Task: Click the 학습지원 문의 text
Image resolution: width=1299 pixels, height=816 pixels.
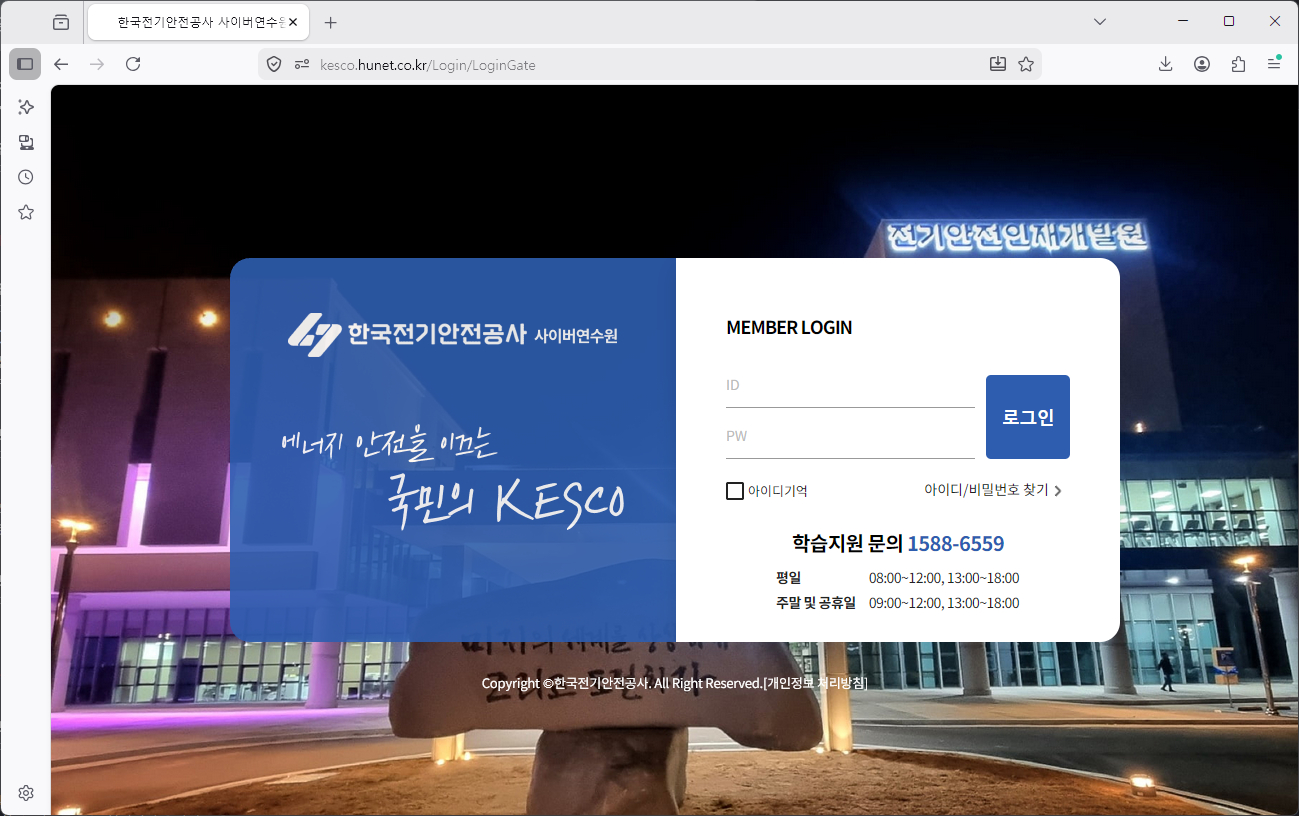Action: [x=847, y=544]
